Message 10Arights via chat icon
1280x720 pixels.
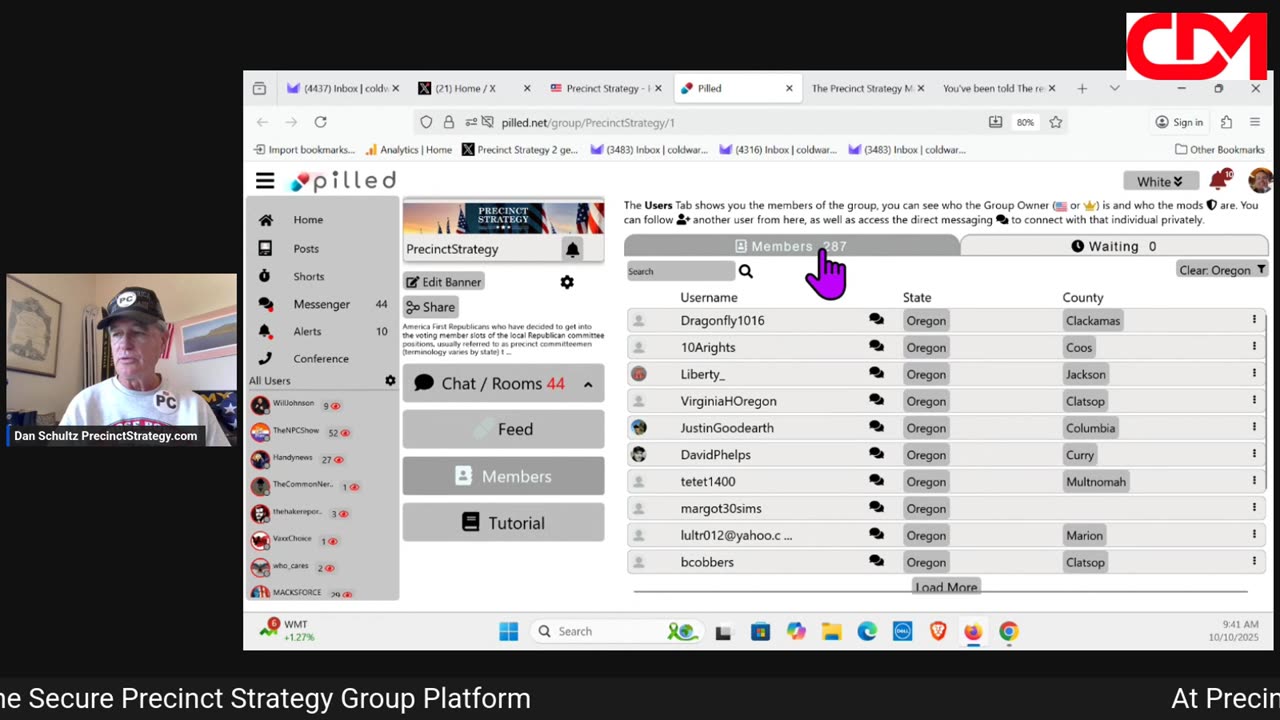point(876,347)
